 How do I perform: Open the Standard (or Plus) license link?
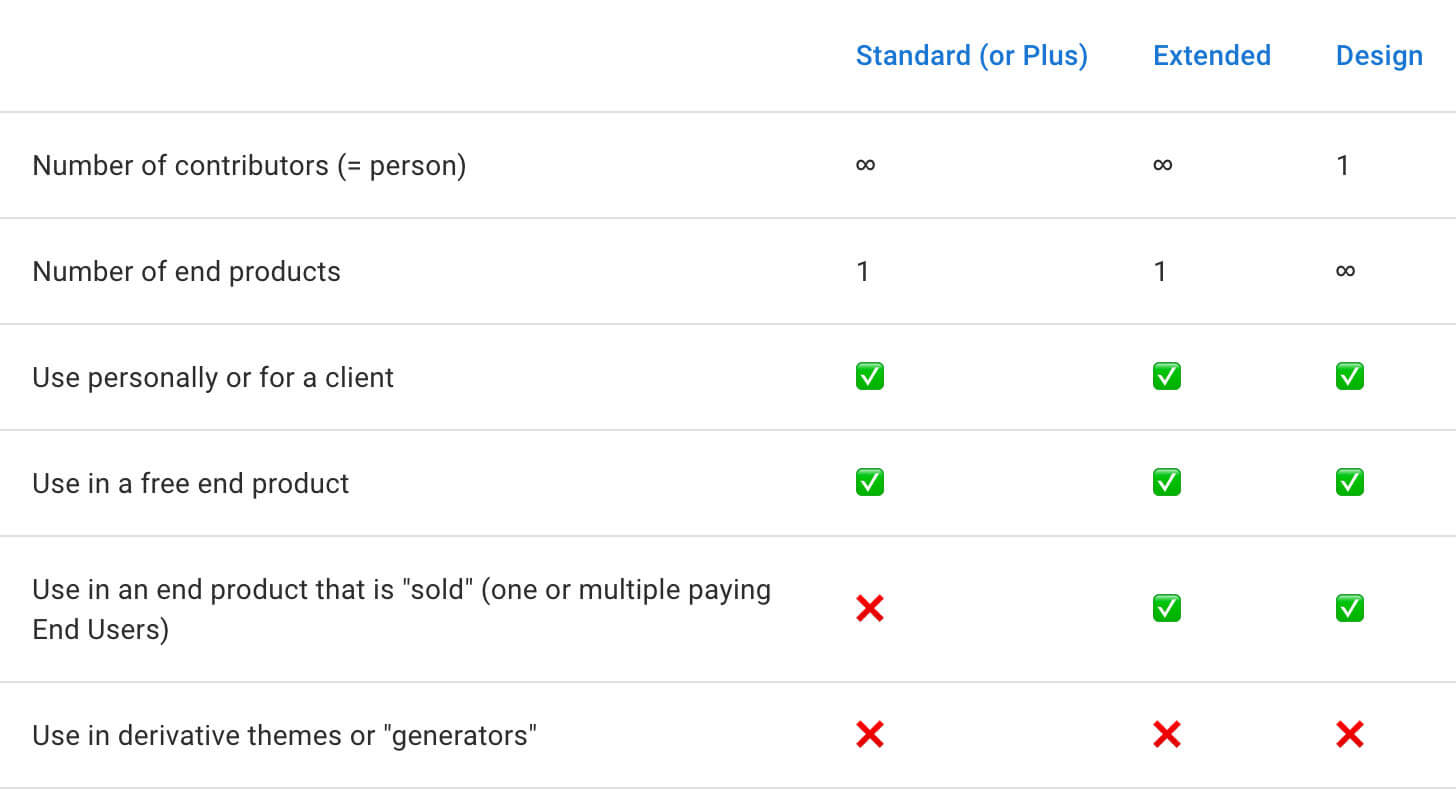coord(971,56)
